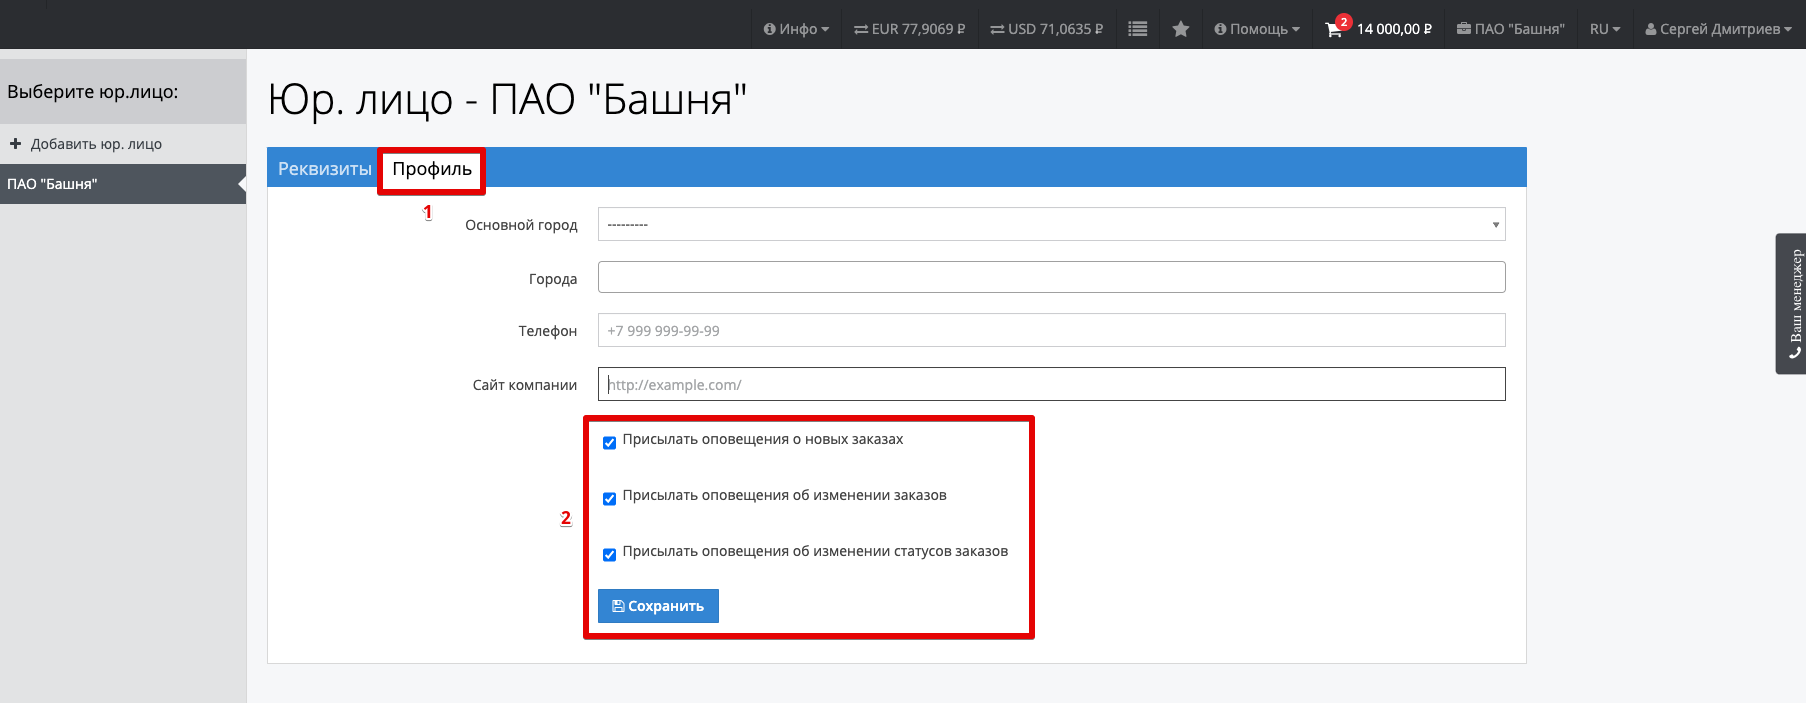Image resolution: width=1806 pixels, height=703 pixels.
Task: Open the shopping cart icon
Action: tap(1333, 30)
